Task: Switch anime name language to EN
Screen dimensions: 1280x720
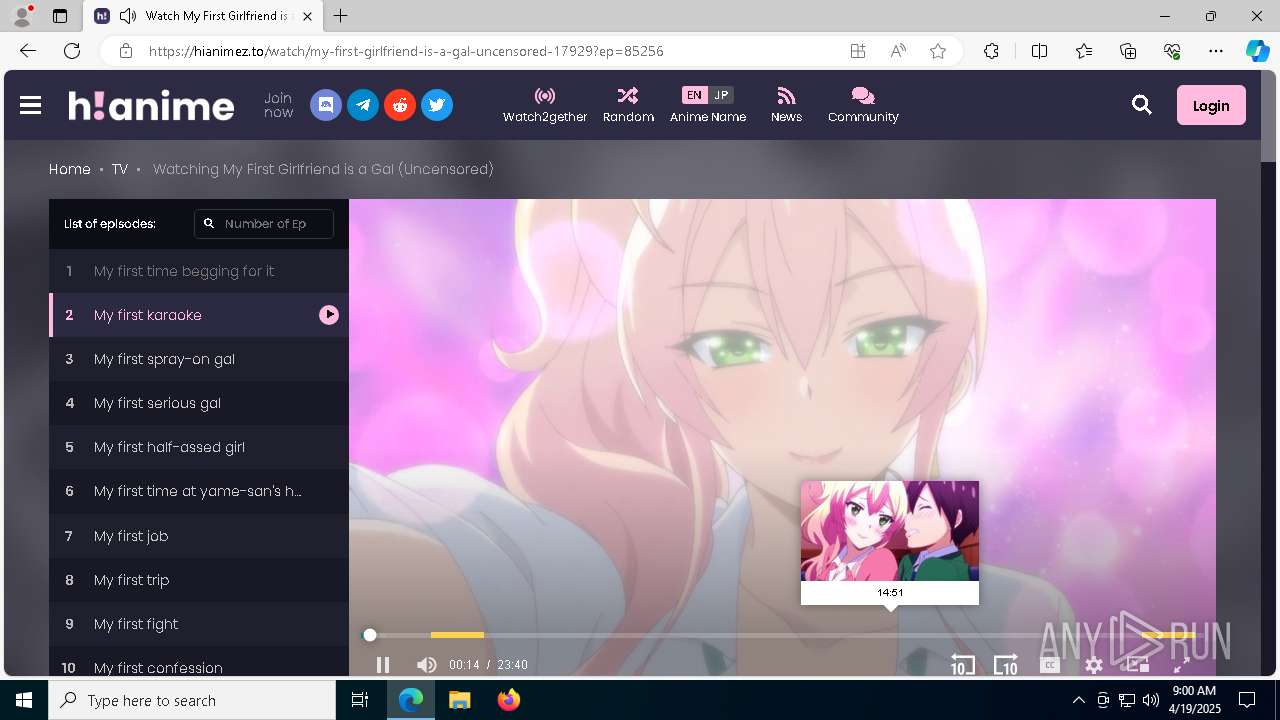Action: click(694, 95)
